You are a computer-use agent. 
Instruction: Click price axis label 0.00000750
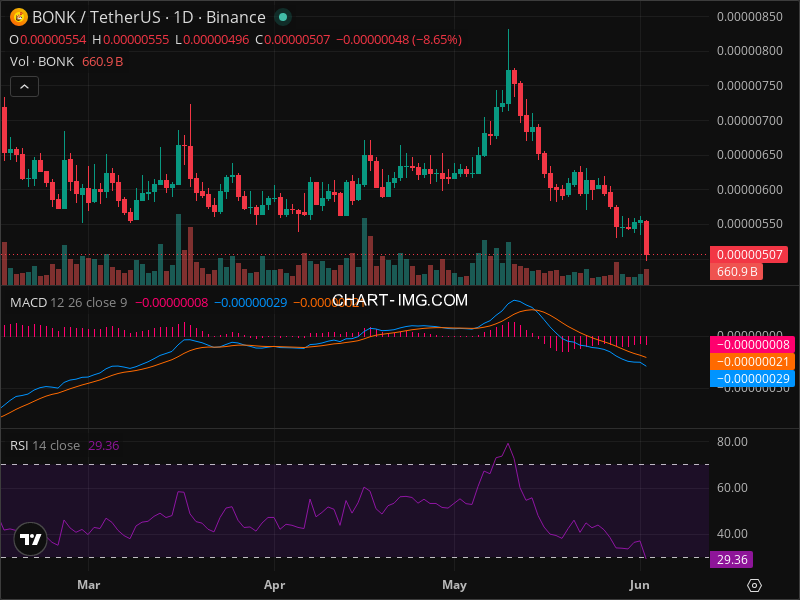[749, 85]
